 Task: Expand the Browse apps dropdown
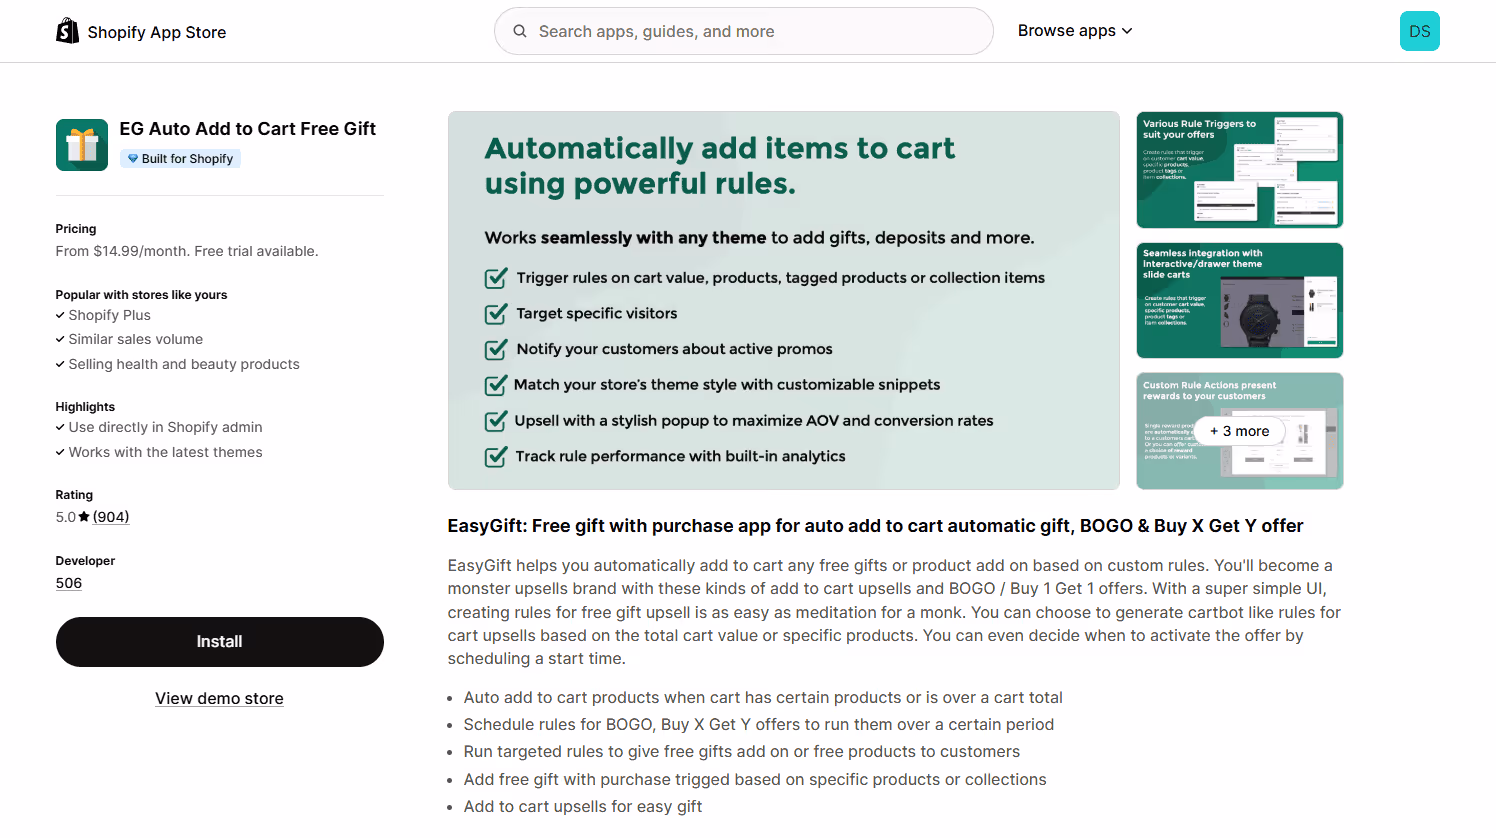[x=1075, y=31]
